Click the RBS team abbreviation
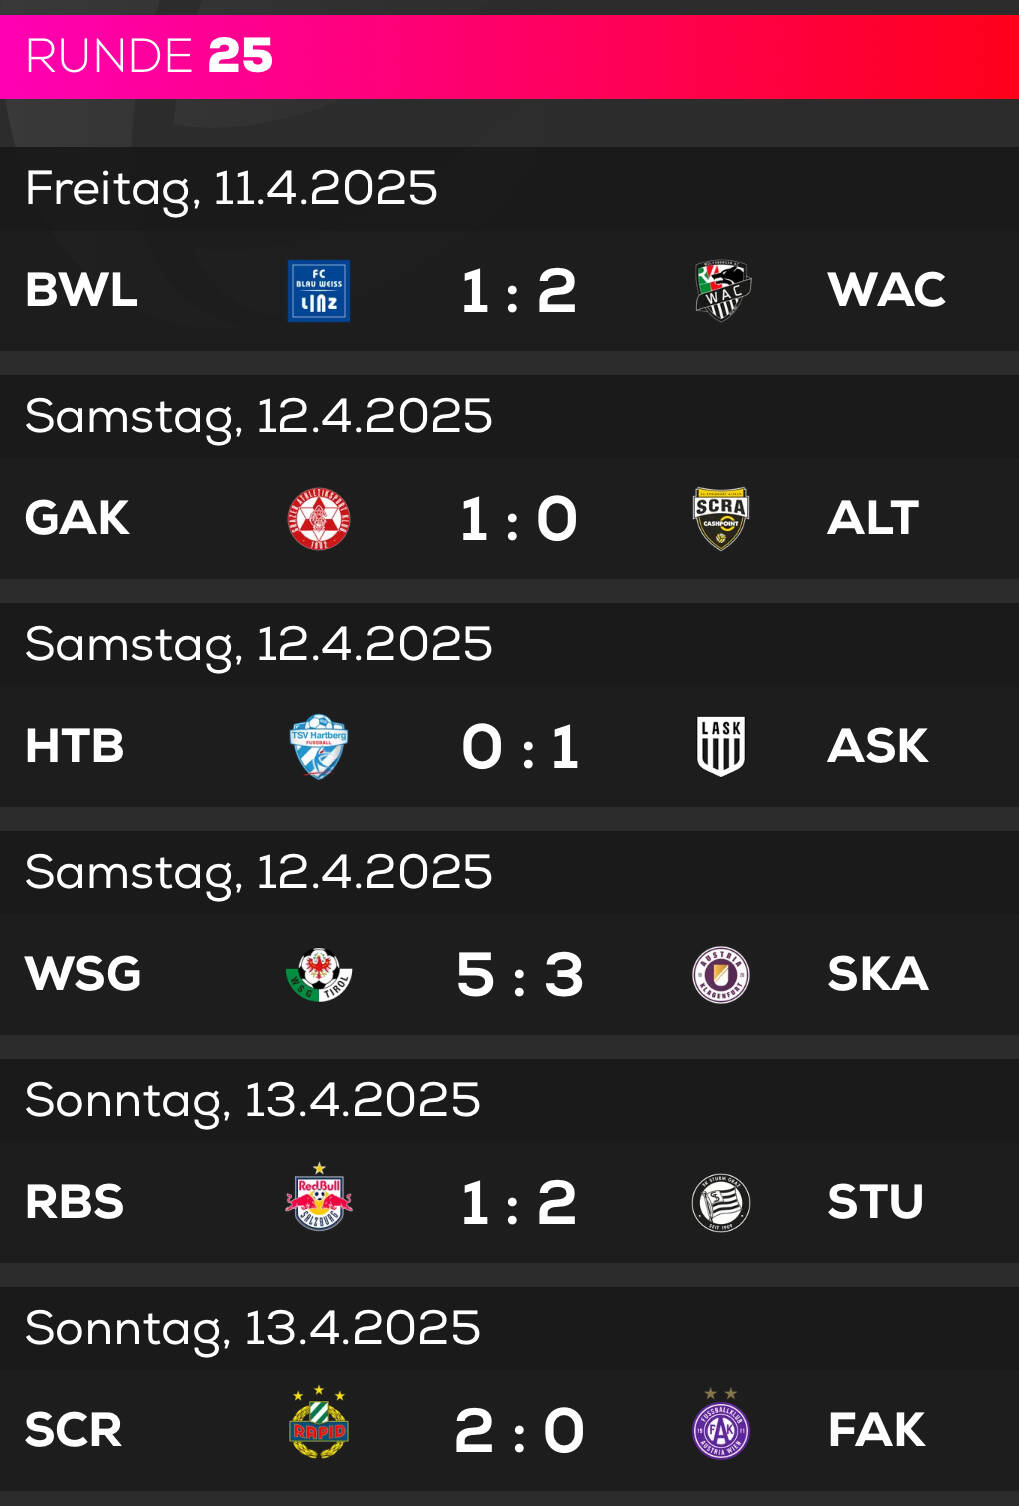 pyautogui.click(x=74, y=1202)
